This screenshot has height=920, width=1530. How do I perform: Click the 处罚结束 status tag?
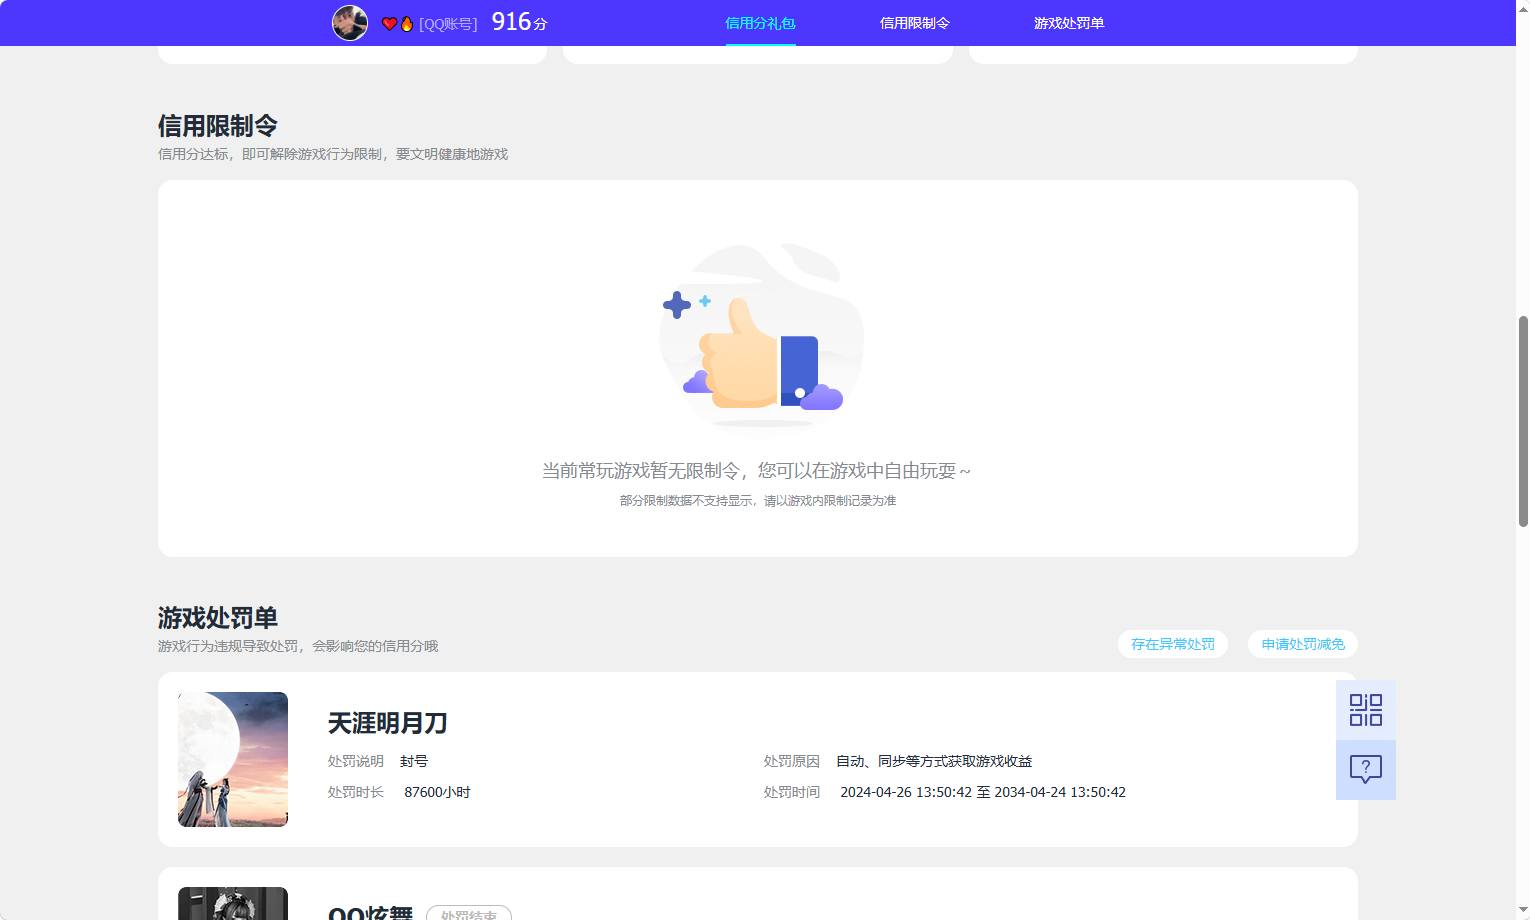click(469, 913)
